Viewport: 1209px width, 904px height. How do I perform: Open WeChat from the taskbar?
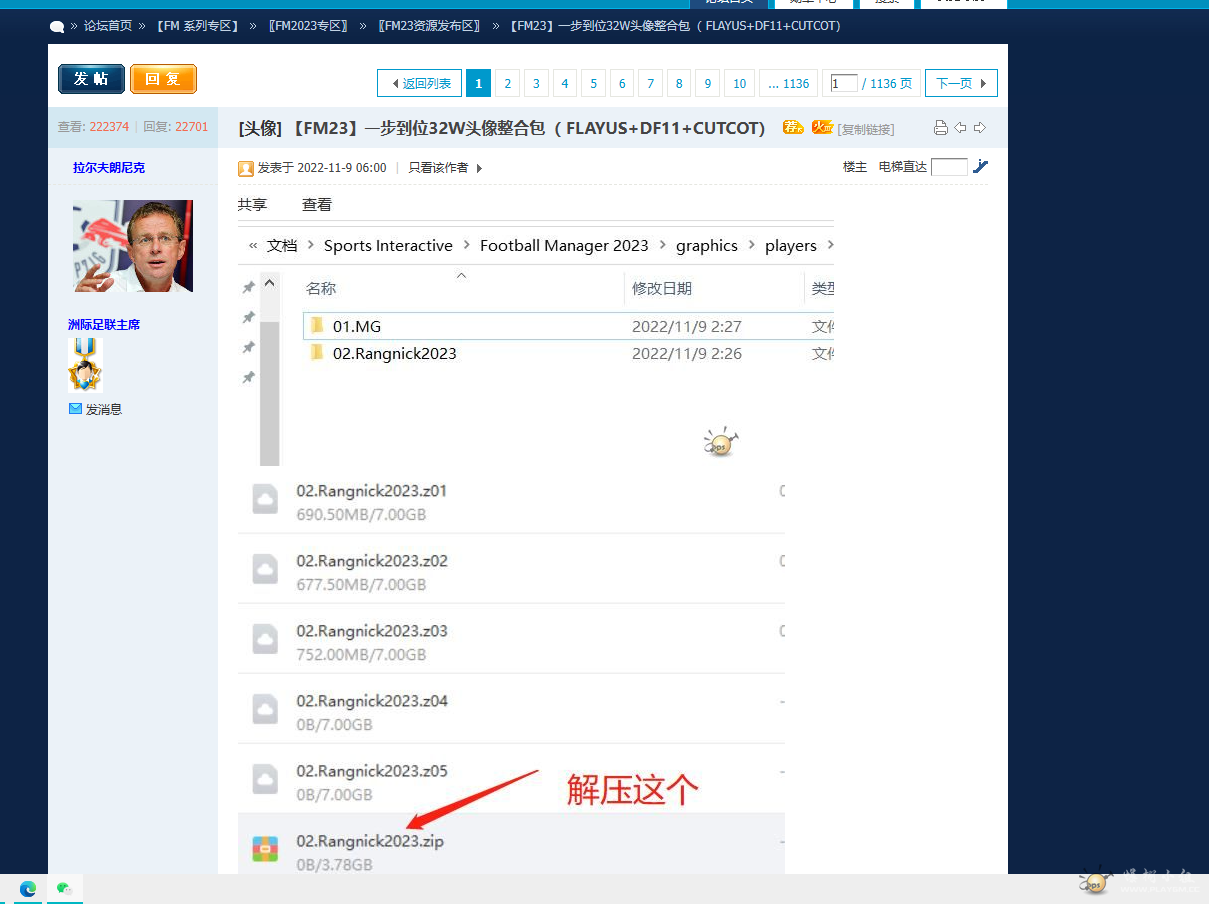tap(65, 888)
